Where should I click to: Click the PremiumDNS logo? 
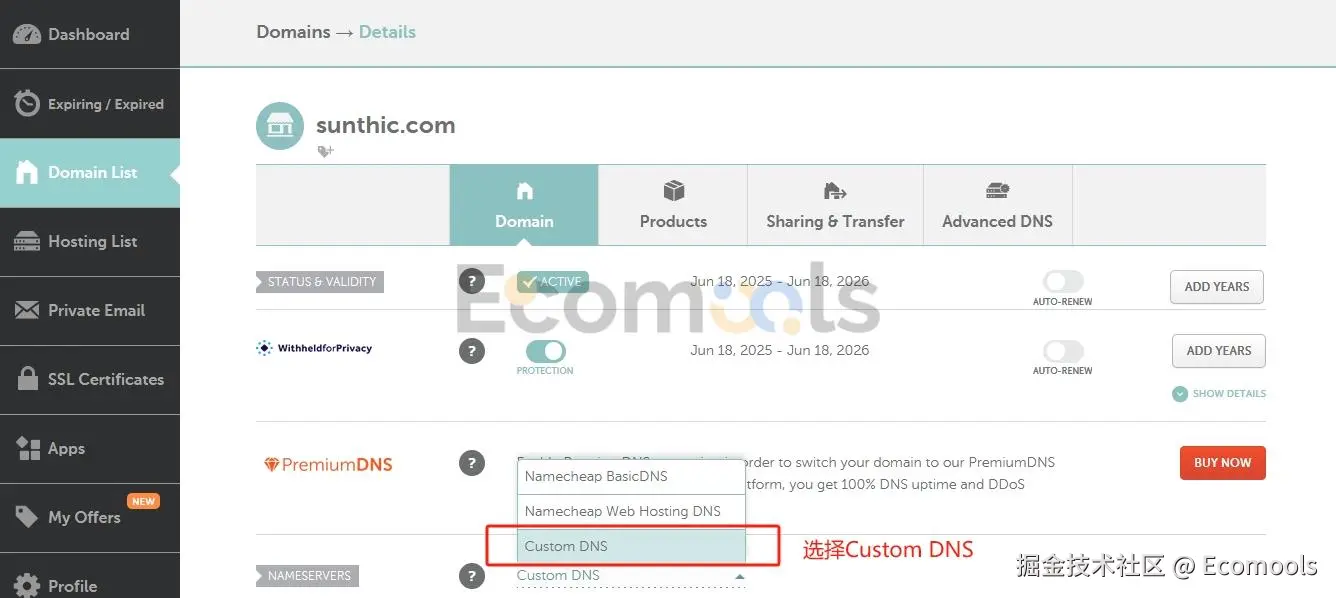point(328,464)
